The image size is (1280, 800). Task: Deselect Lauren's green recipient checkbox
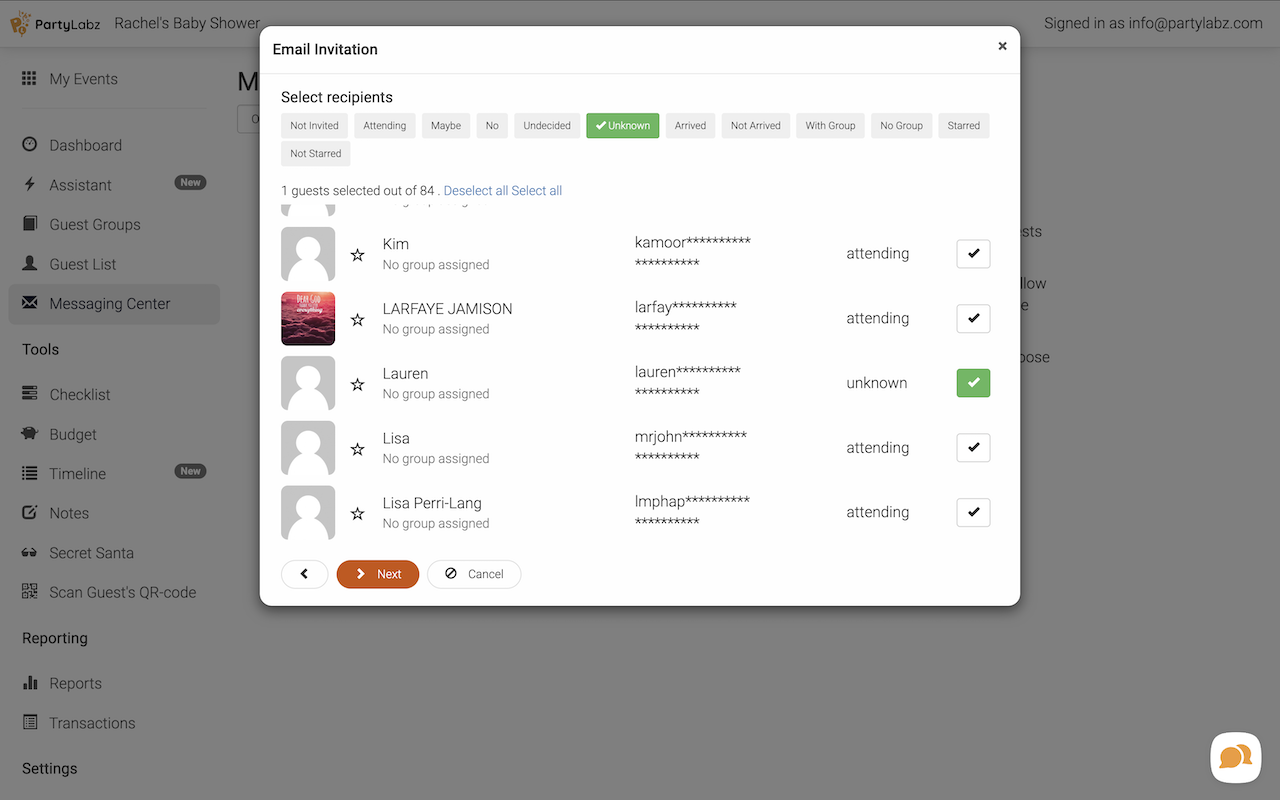tap(973, 383)
